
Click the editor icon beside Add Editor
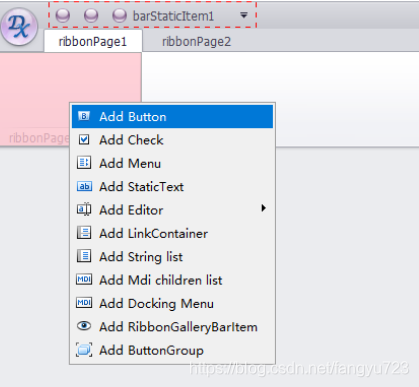click(x=84, y=209)
